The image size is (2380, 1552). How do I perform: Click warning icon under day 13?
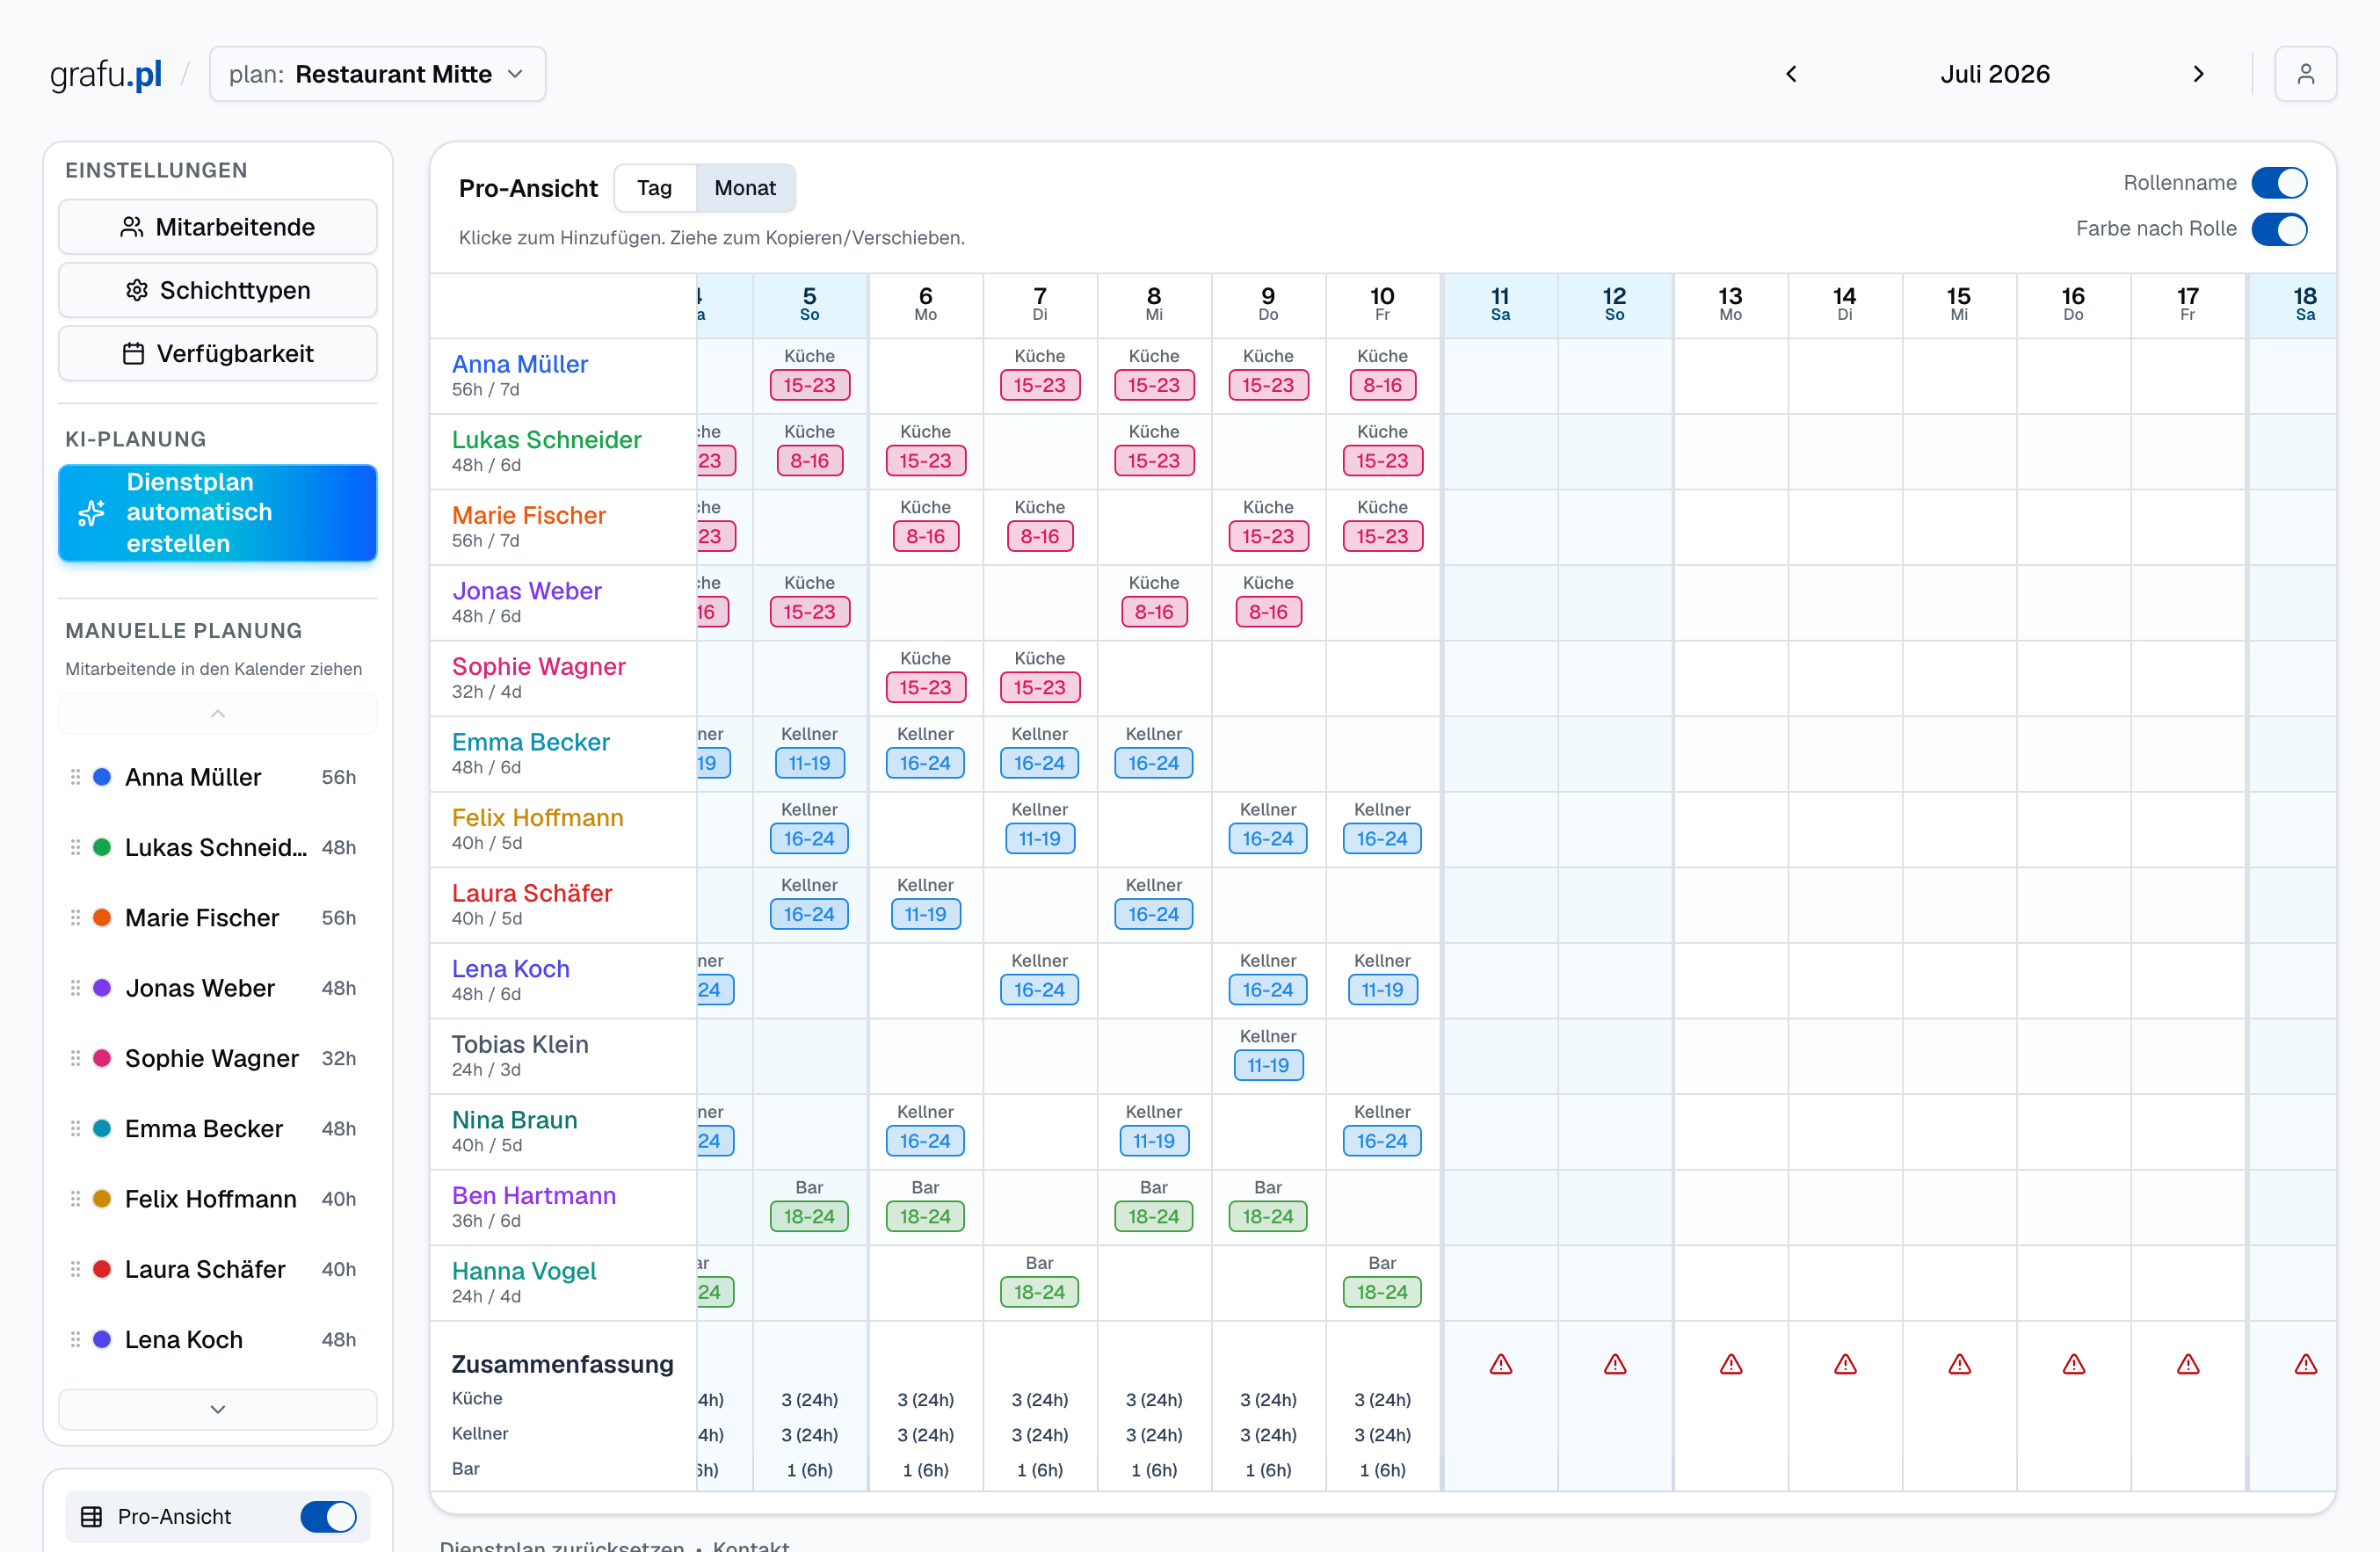1731,1364
